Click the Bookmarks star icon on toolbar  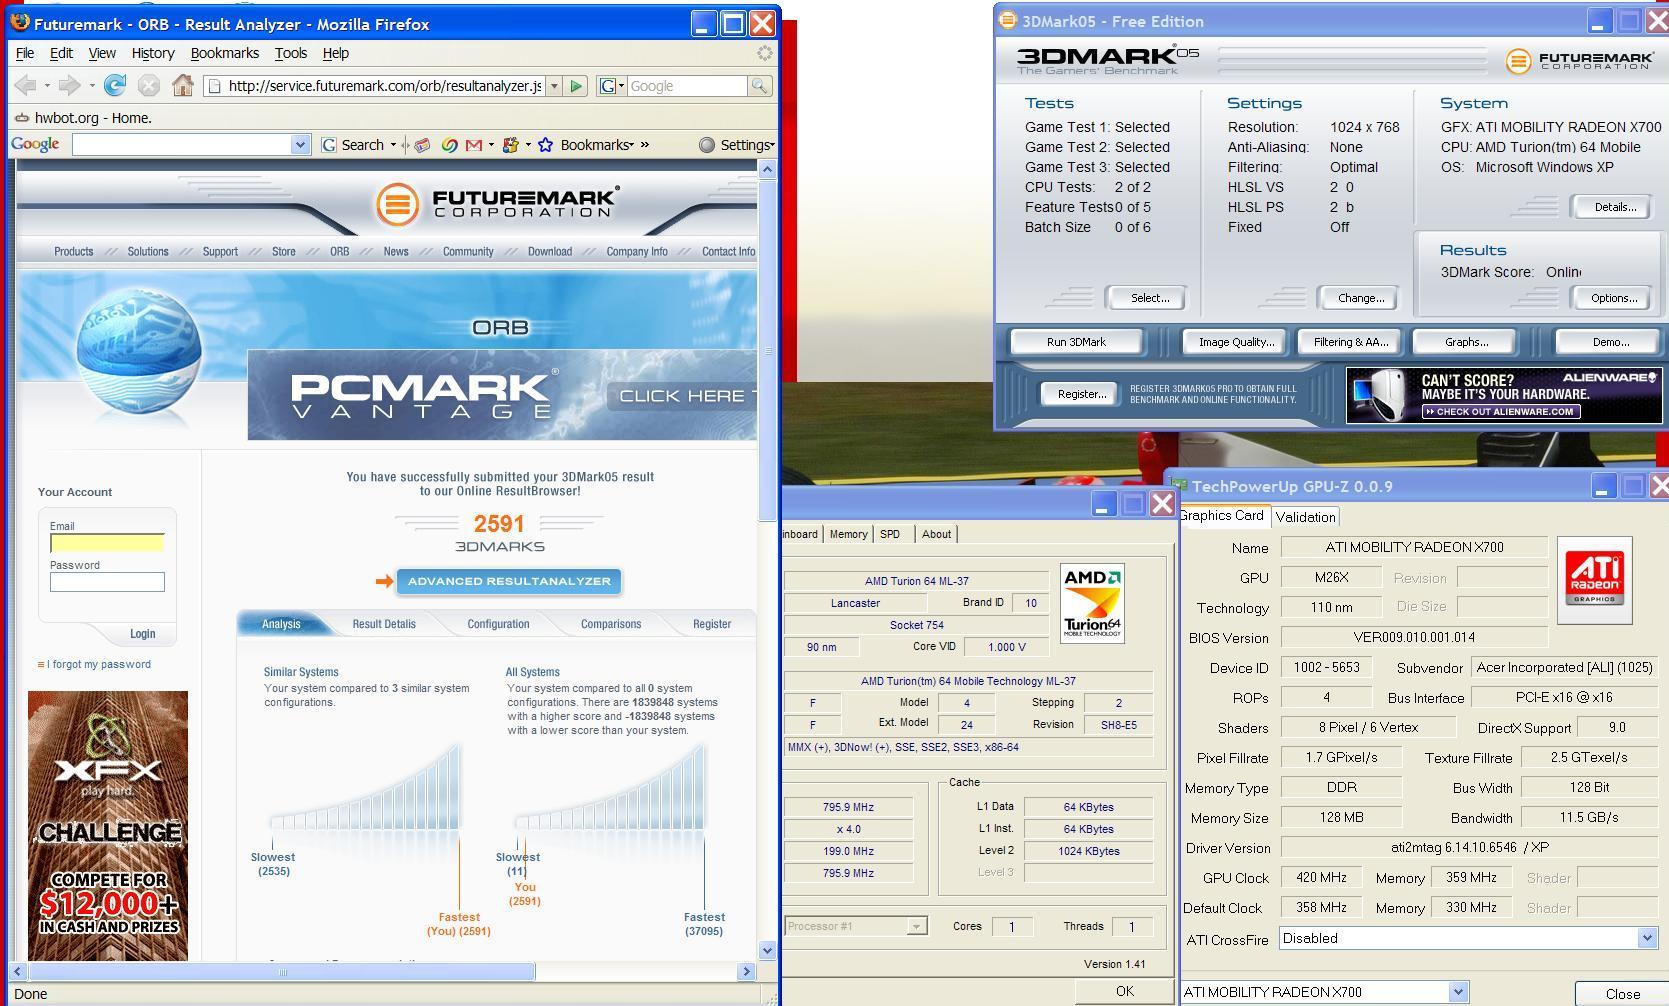(x=546, y=145)
